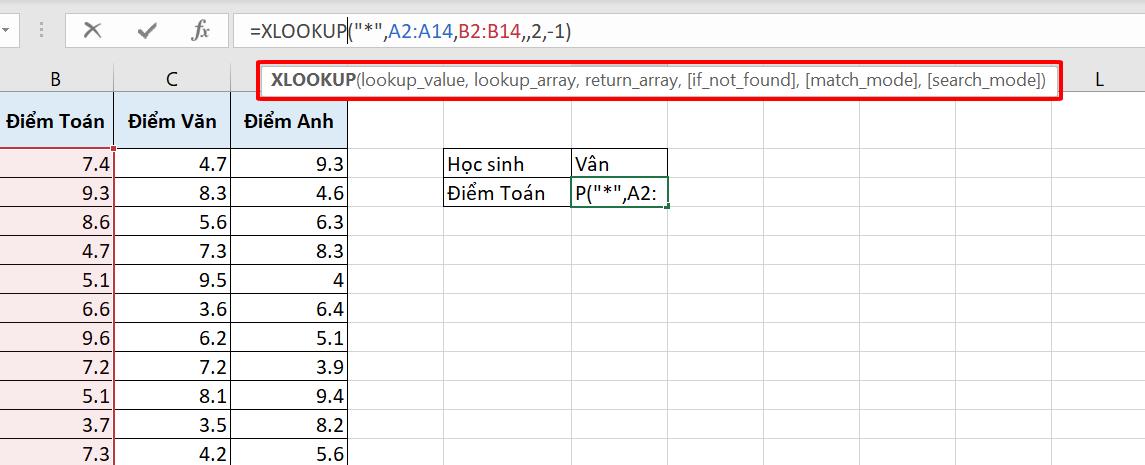The image size is (1145, 465).
Task: Select cell with value 3.9
Action: tap(288, 367)
